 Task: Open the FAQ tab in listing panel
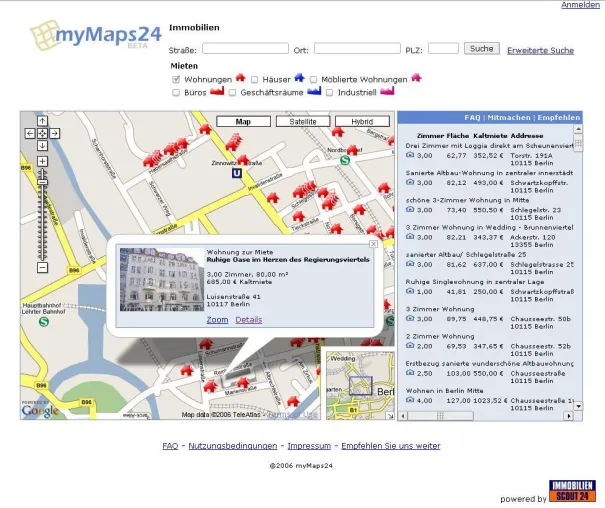[472, 118]
